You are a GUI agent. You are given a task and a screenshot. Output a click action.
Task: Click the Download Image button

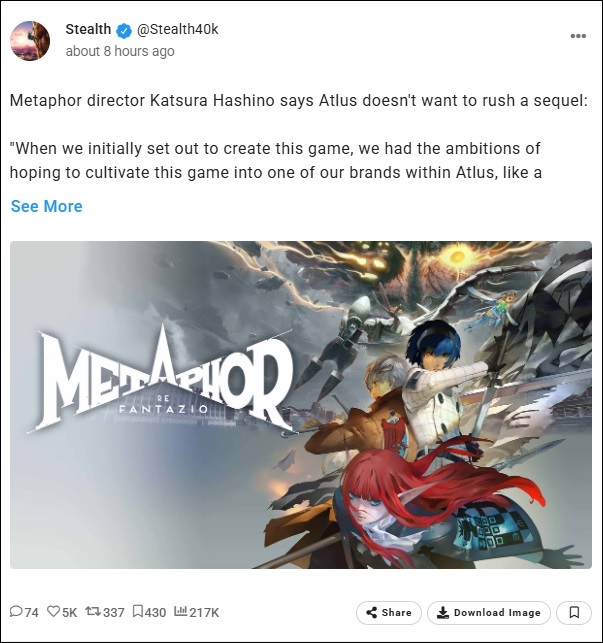click(489, 613)
